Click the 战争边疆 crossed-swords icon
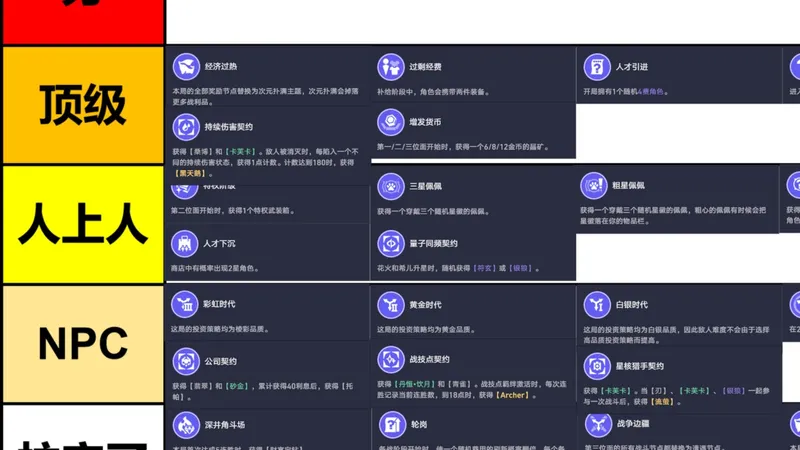Screen dimensions: 800x450 point(597,423)
